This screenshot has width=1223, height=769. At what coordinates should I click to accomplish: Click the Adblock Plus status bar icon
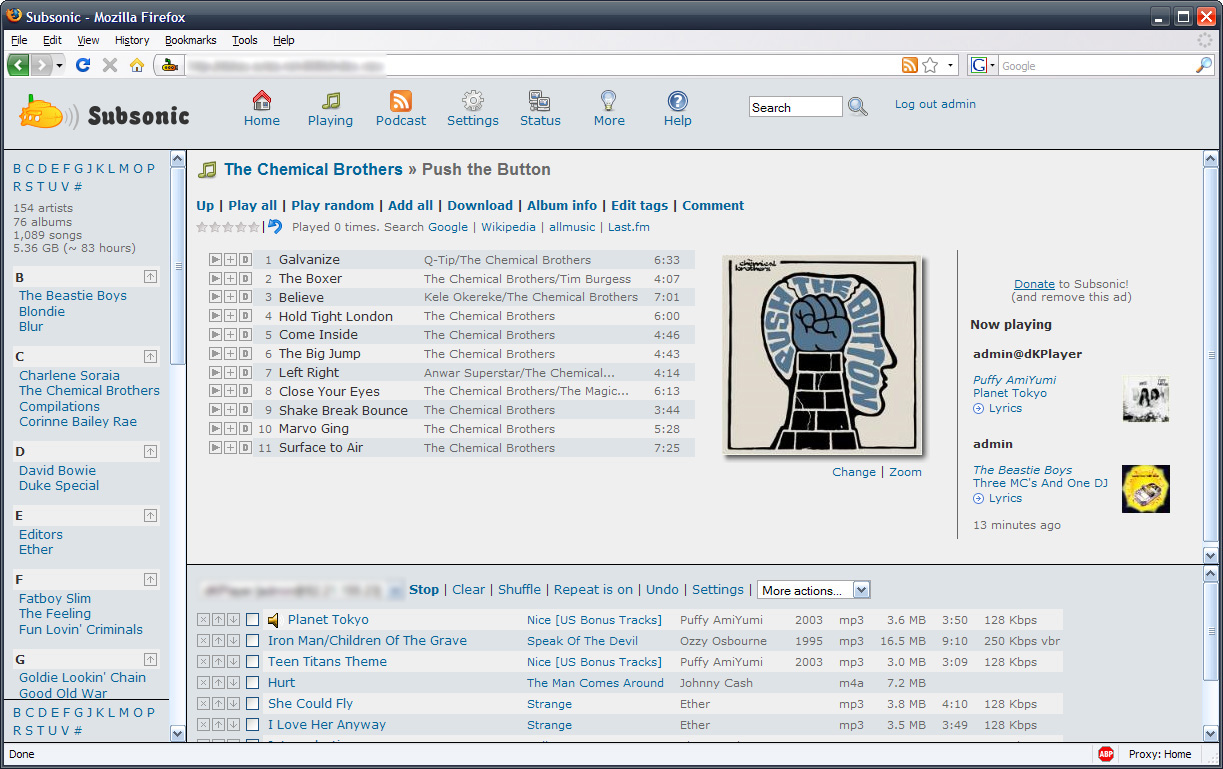[x=1106, y=754]
